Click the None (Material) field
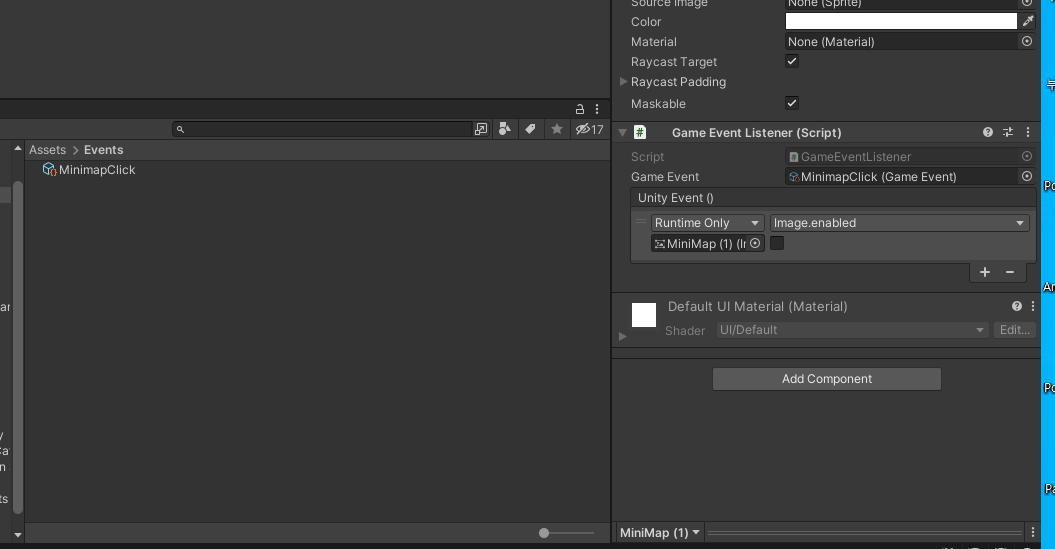The image size is (1055, 549). tap(903, 42)
